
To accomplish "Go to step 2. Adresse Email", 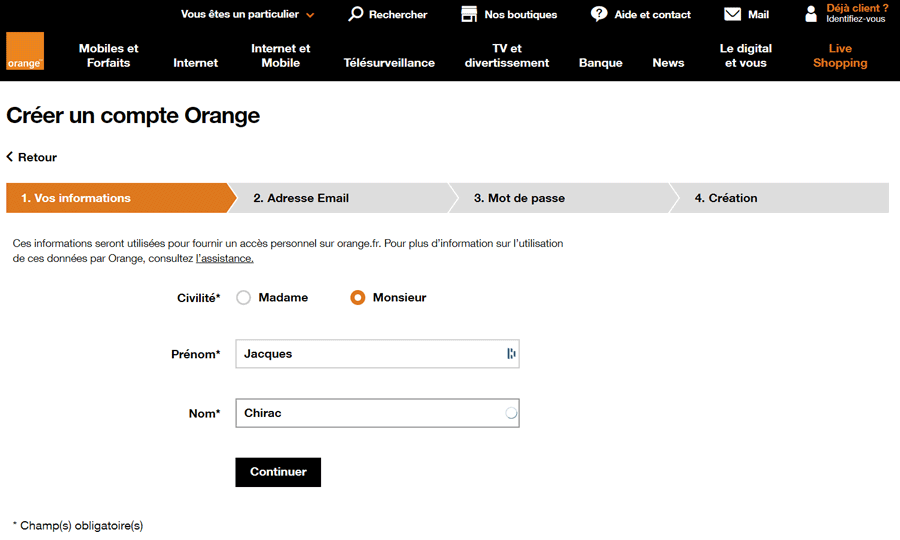I will 341,198.
